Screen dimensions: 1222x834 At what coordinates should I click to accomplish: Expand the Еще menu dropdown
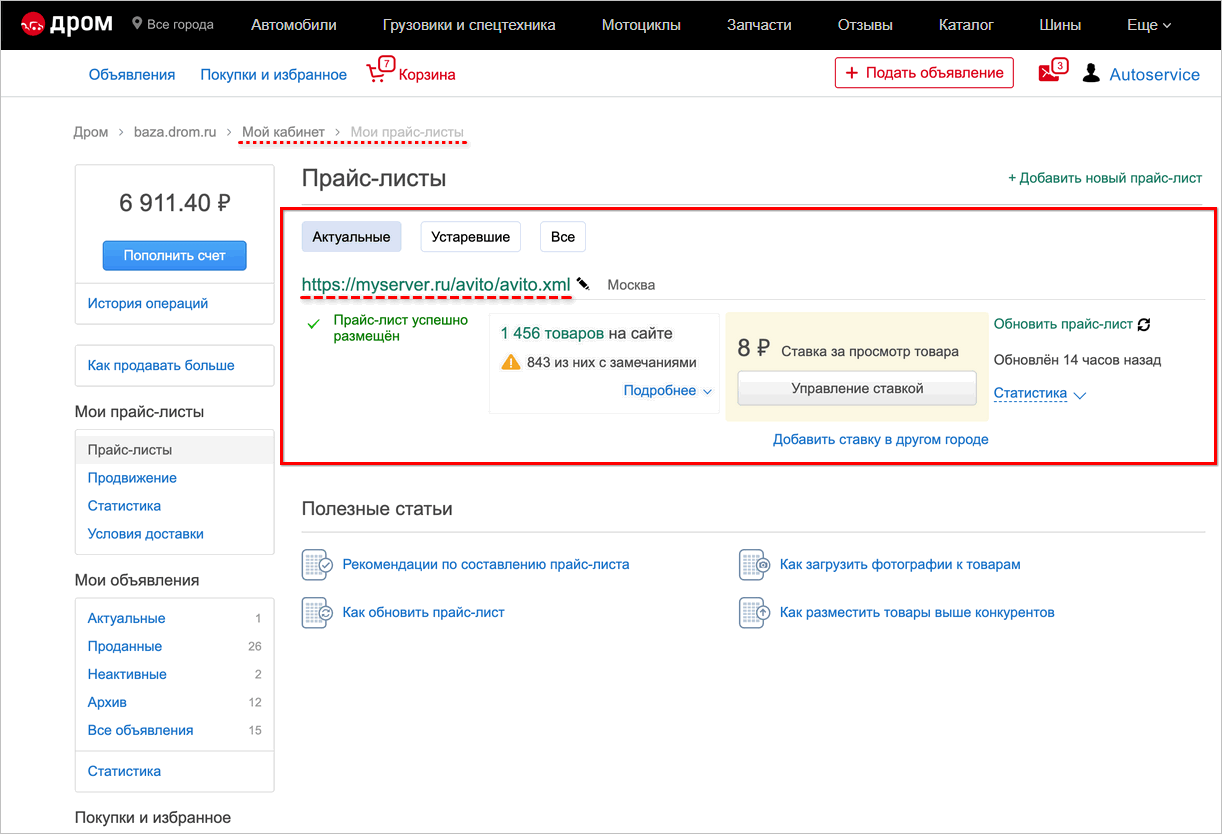[1148, 25]
